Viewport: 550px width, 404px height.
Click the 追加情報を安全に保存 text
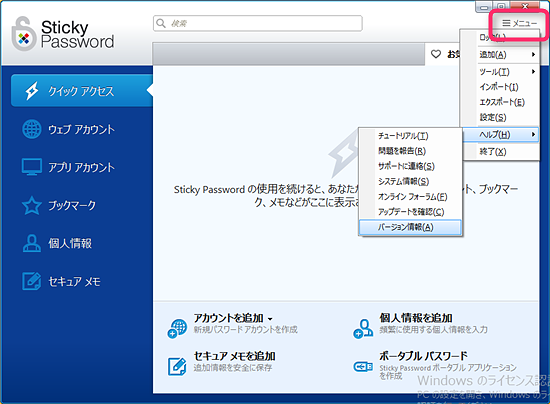[x=233, y=368]
